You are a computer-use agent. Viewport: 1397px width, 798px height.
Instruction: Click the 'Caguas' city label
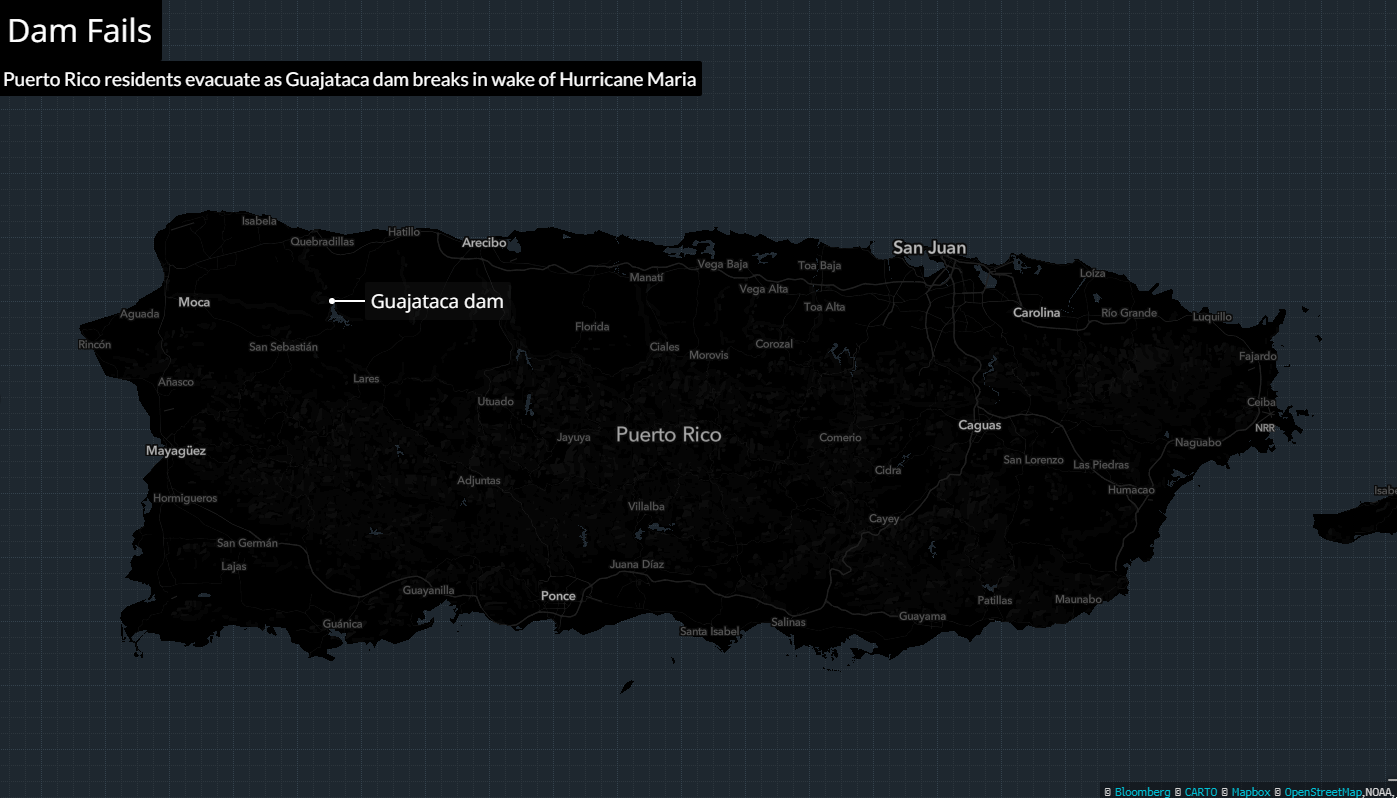[980, 425]
